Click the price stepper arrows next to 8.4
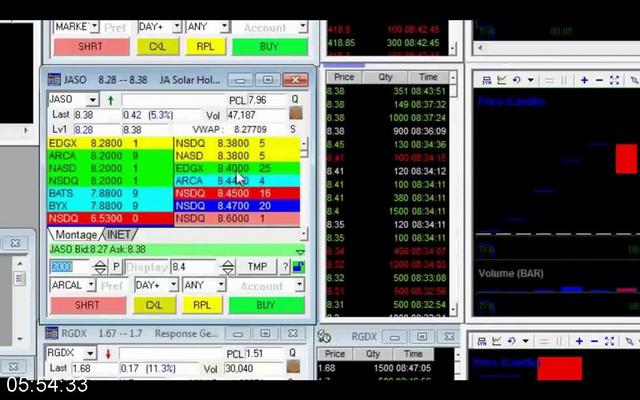Screen dimensions: 640x400 coord(228,267)
